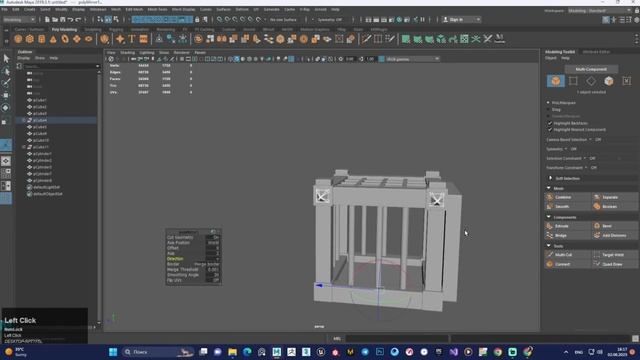This screenshot has width=640, height=360.
Task: Open Microsoft Edge from the taskbar
Action: coord(247,352)
